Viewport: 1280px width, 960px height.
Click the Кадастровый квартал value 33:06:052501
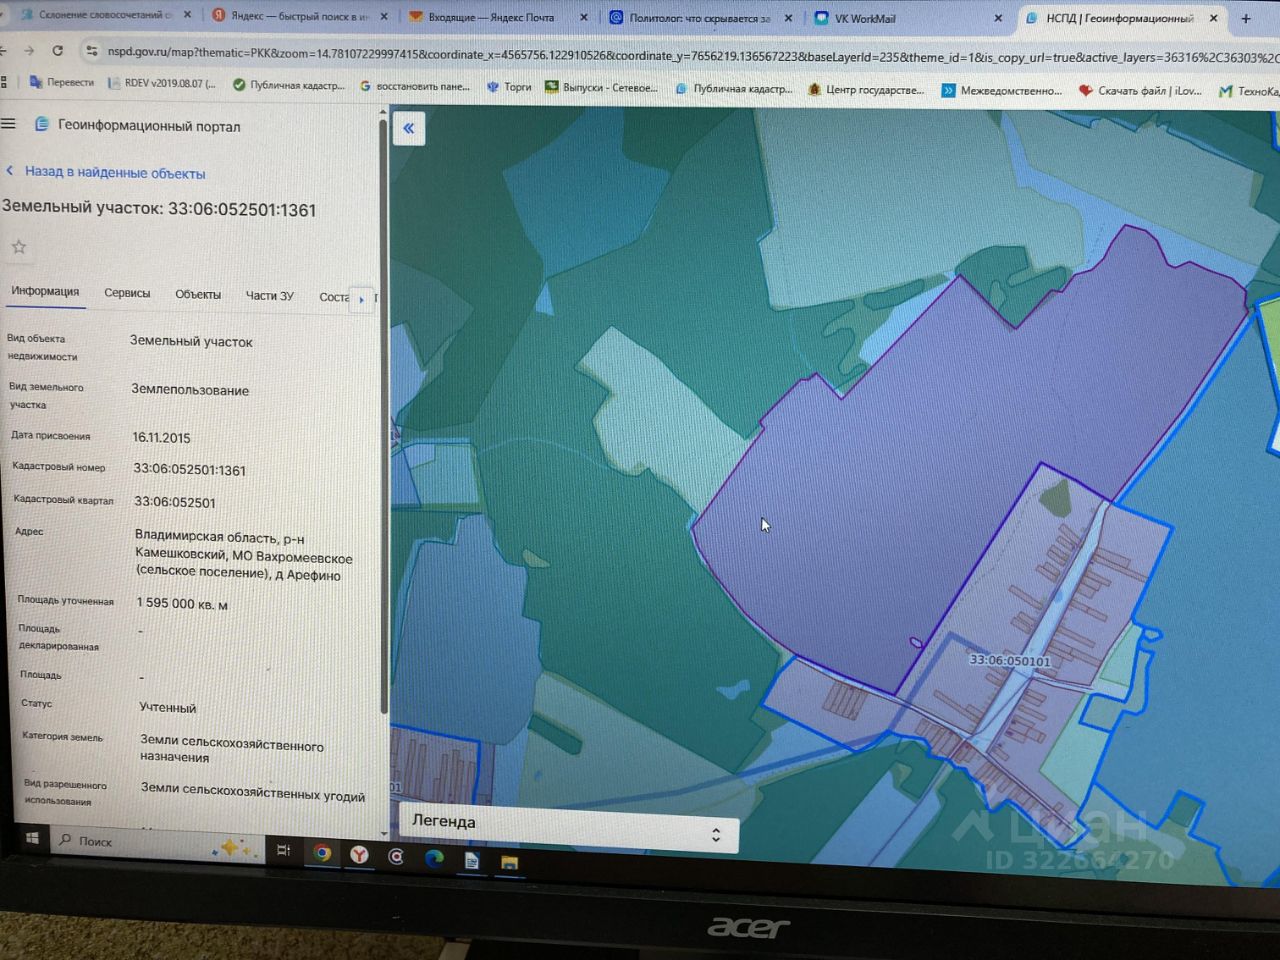coord(174,502)
